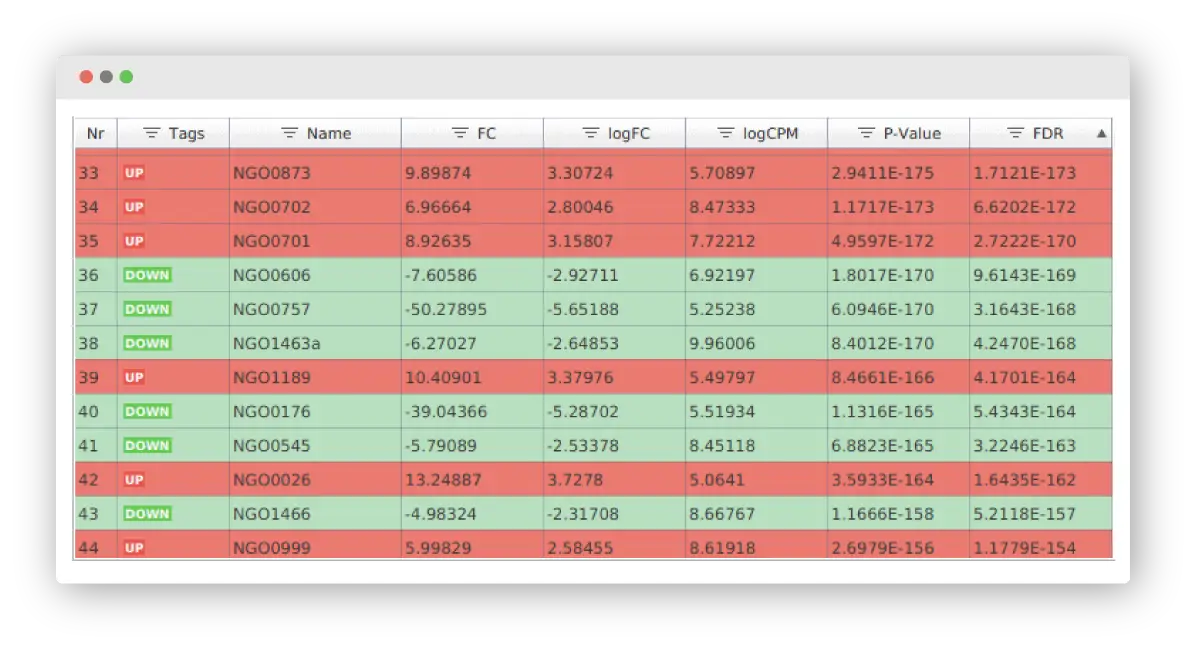Screen dimensions: 1196x649
Task: Select gene name NGO0999
Action: 272,548
